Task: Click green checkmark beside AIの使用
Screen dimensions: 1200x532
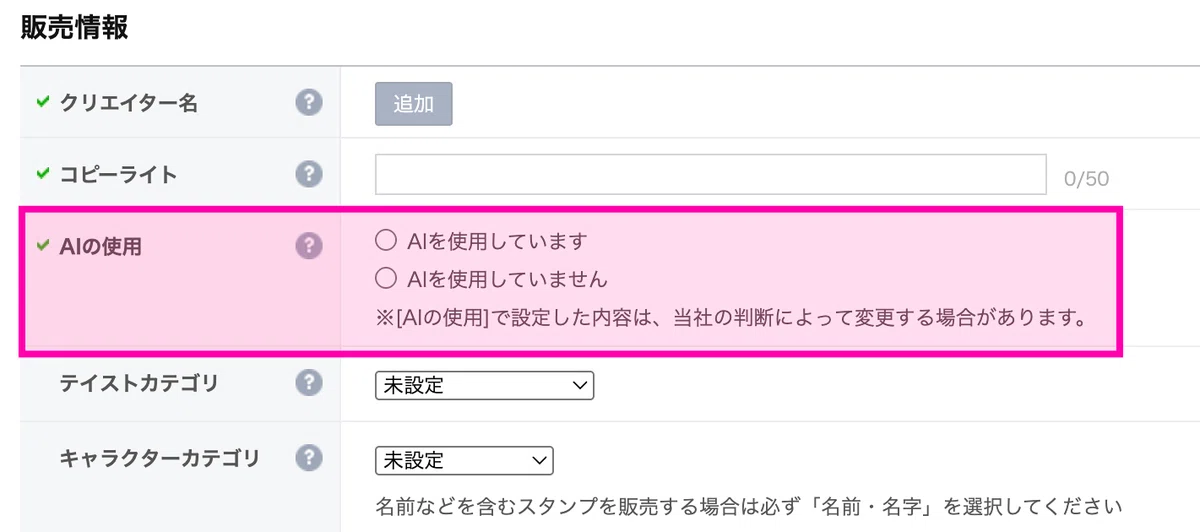Action: point(42,246)
